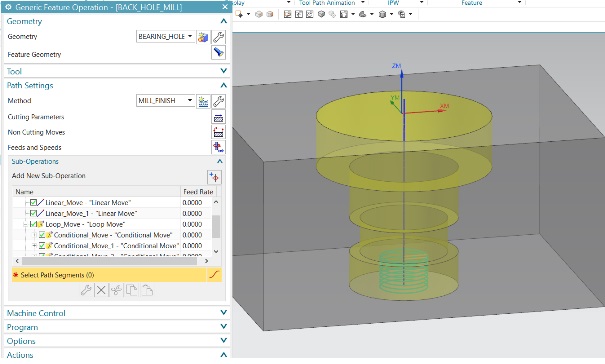The image size is (605, 364).
Task: Toggle the Linear_Move checkbox
Action: 34,202
